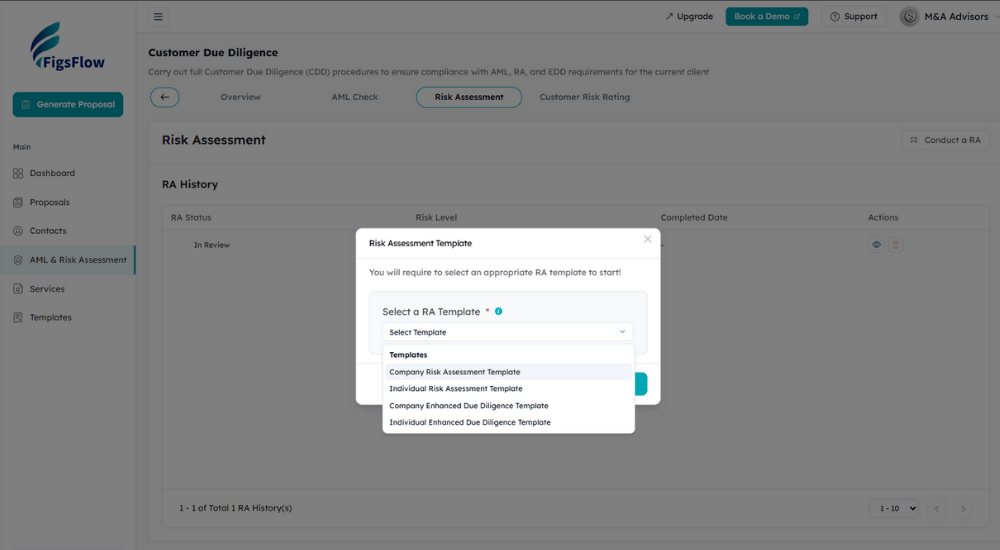Click the info icon beside Select a RA Template
Screen dimensions: 1000x550
[498, 311]
